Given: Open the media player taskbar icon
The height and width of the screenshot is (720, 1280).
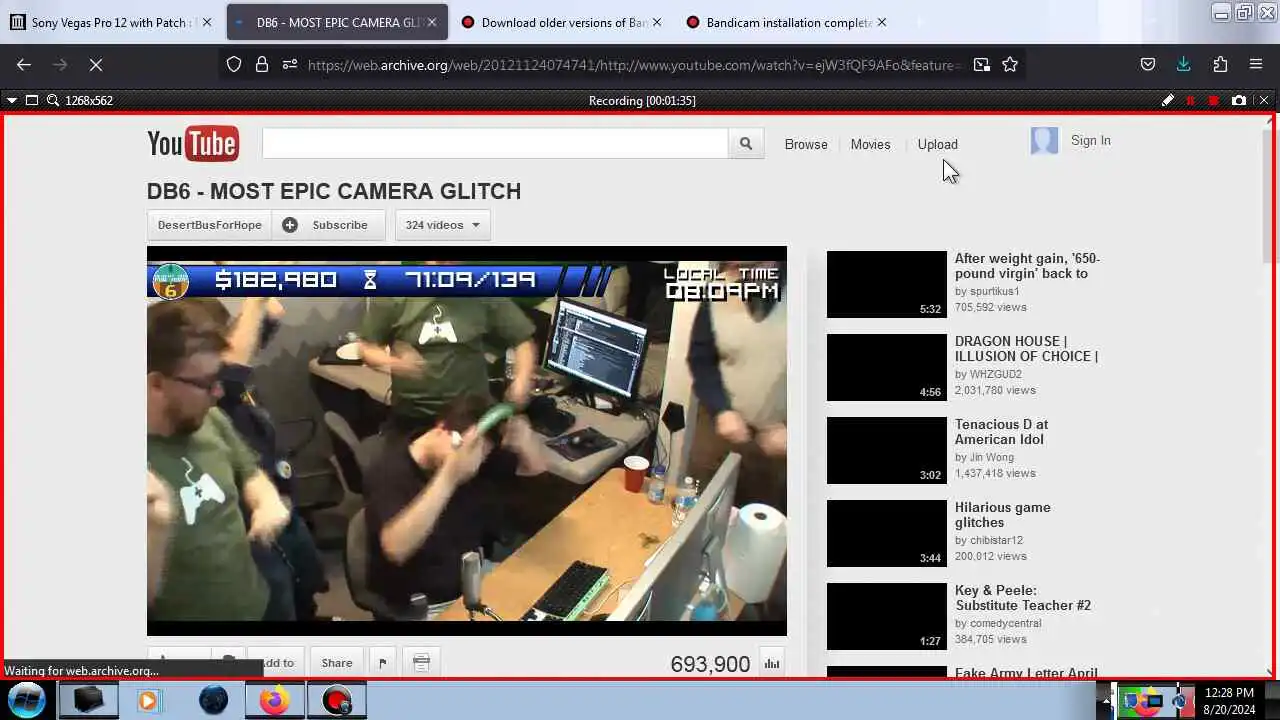Looking at the screenshot, I should point(148,700).
